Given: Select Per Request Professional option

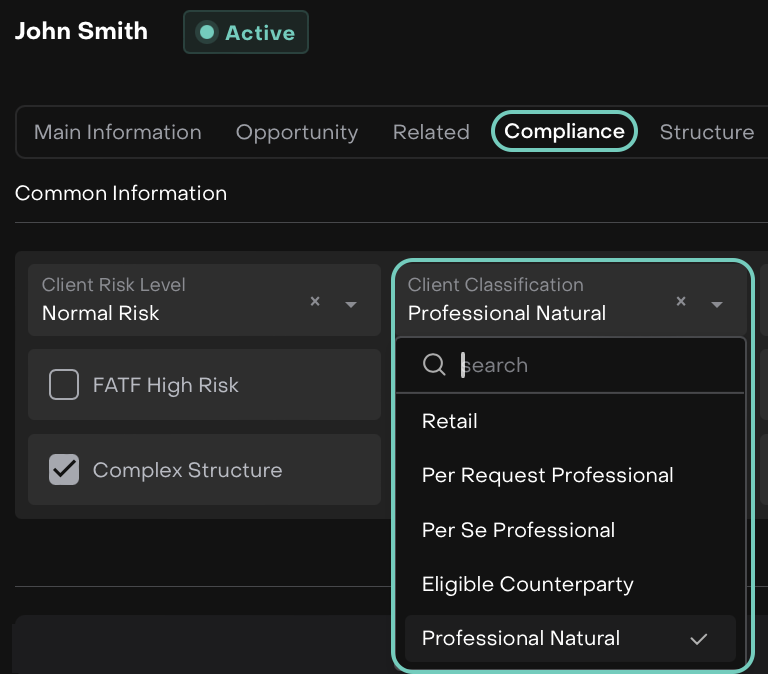Looking at the screenshot, I should point(547,476).
